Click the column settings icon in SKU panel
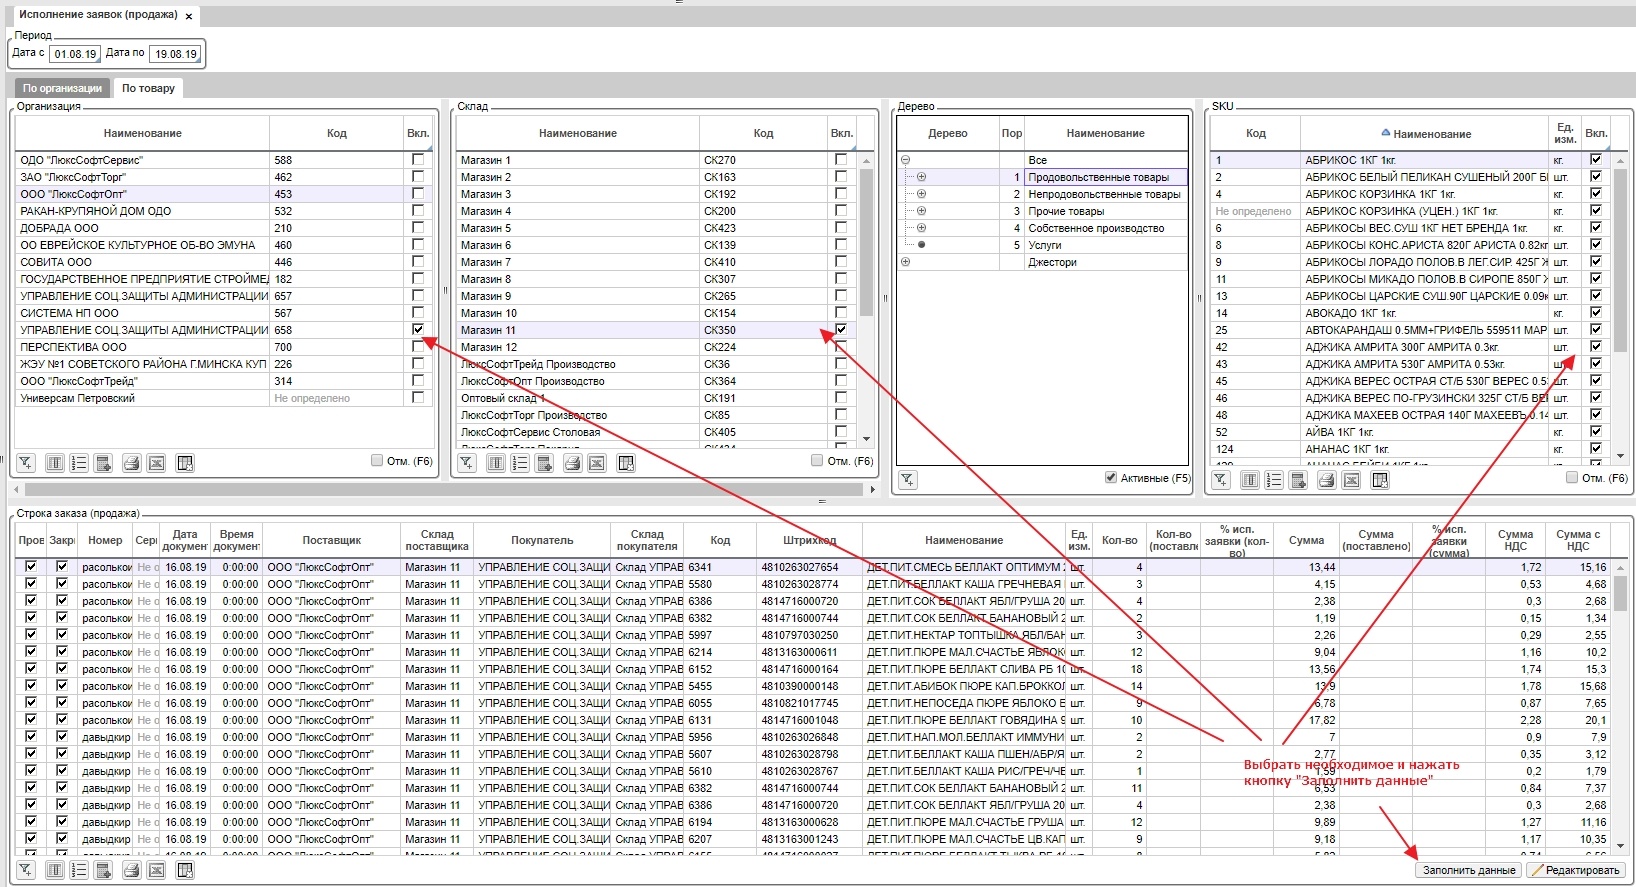The height and width of the screenshot is (887, 1636). (1250, 480)
